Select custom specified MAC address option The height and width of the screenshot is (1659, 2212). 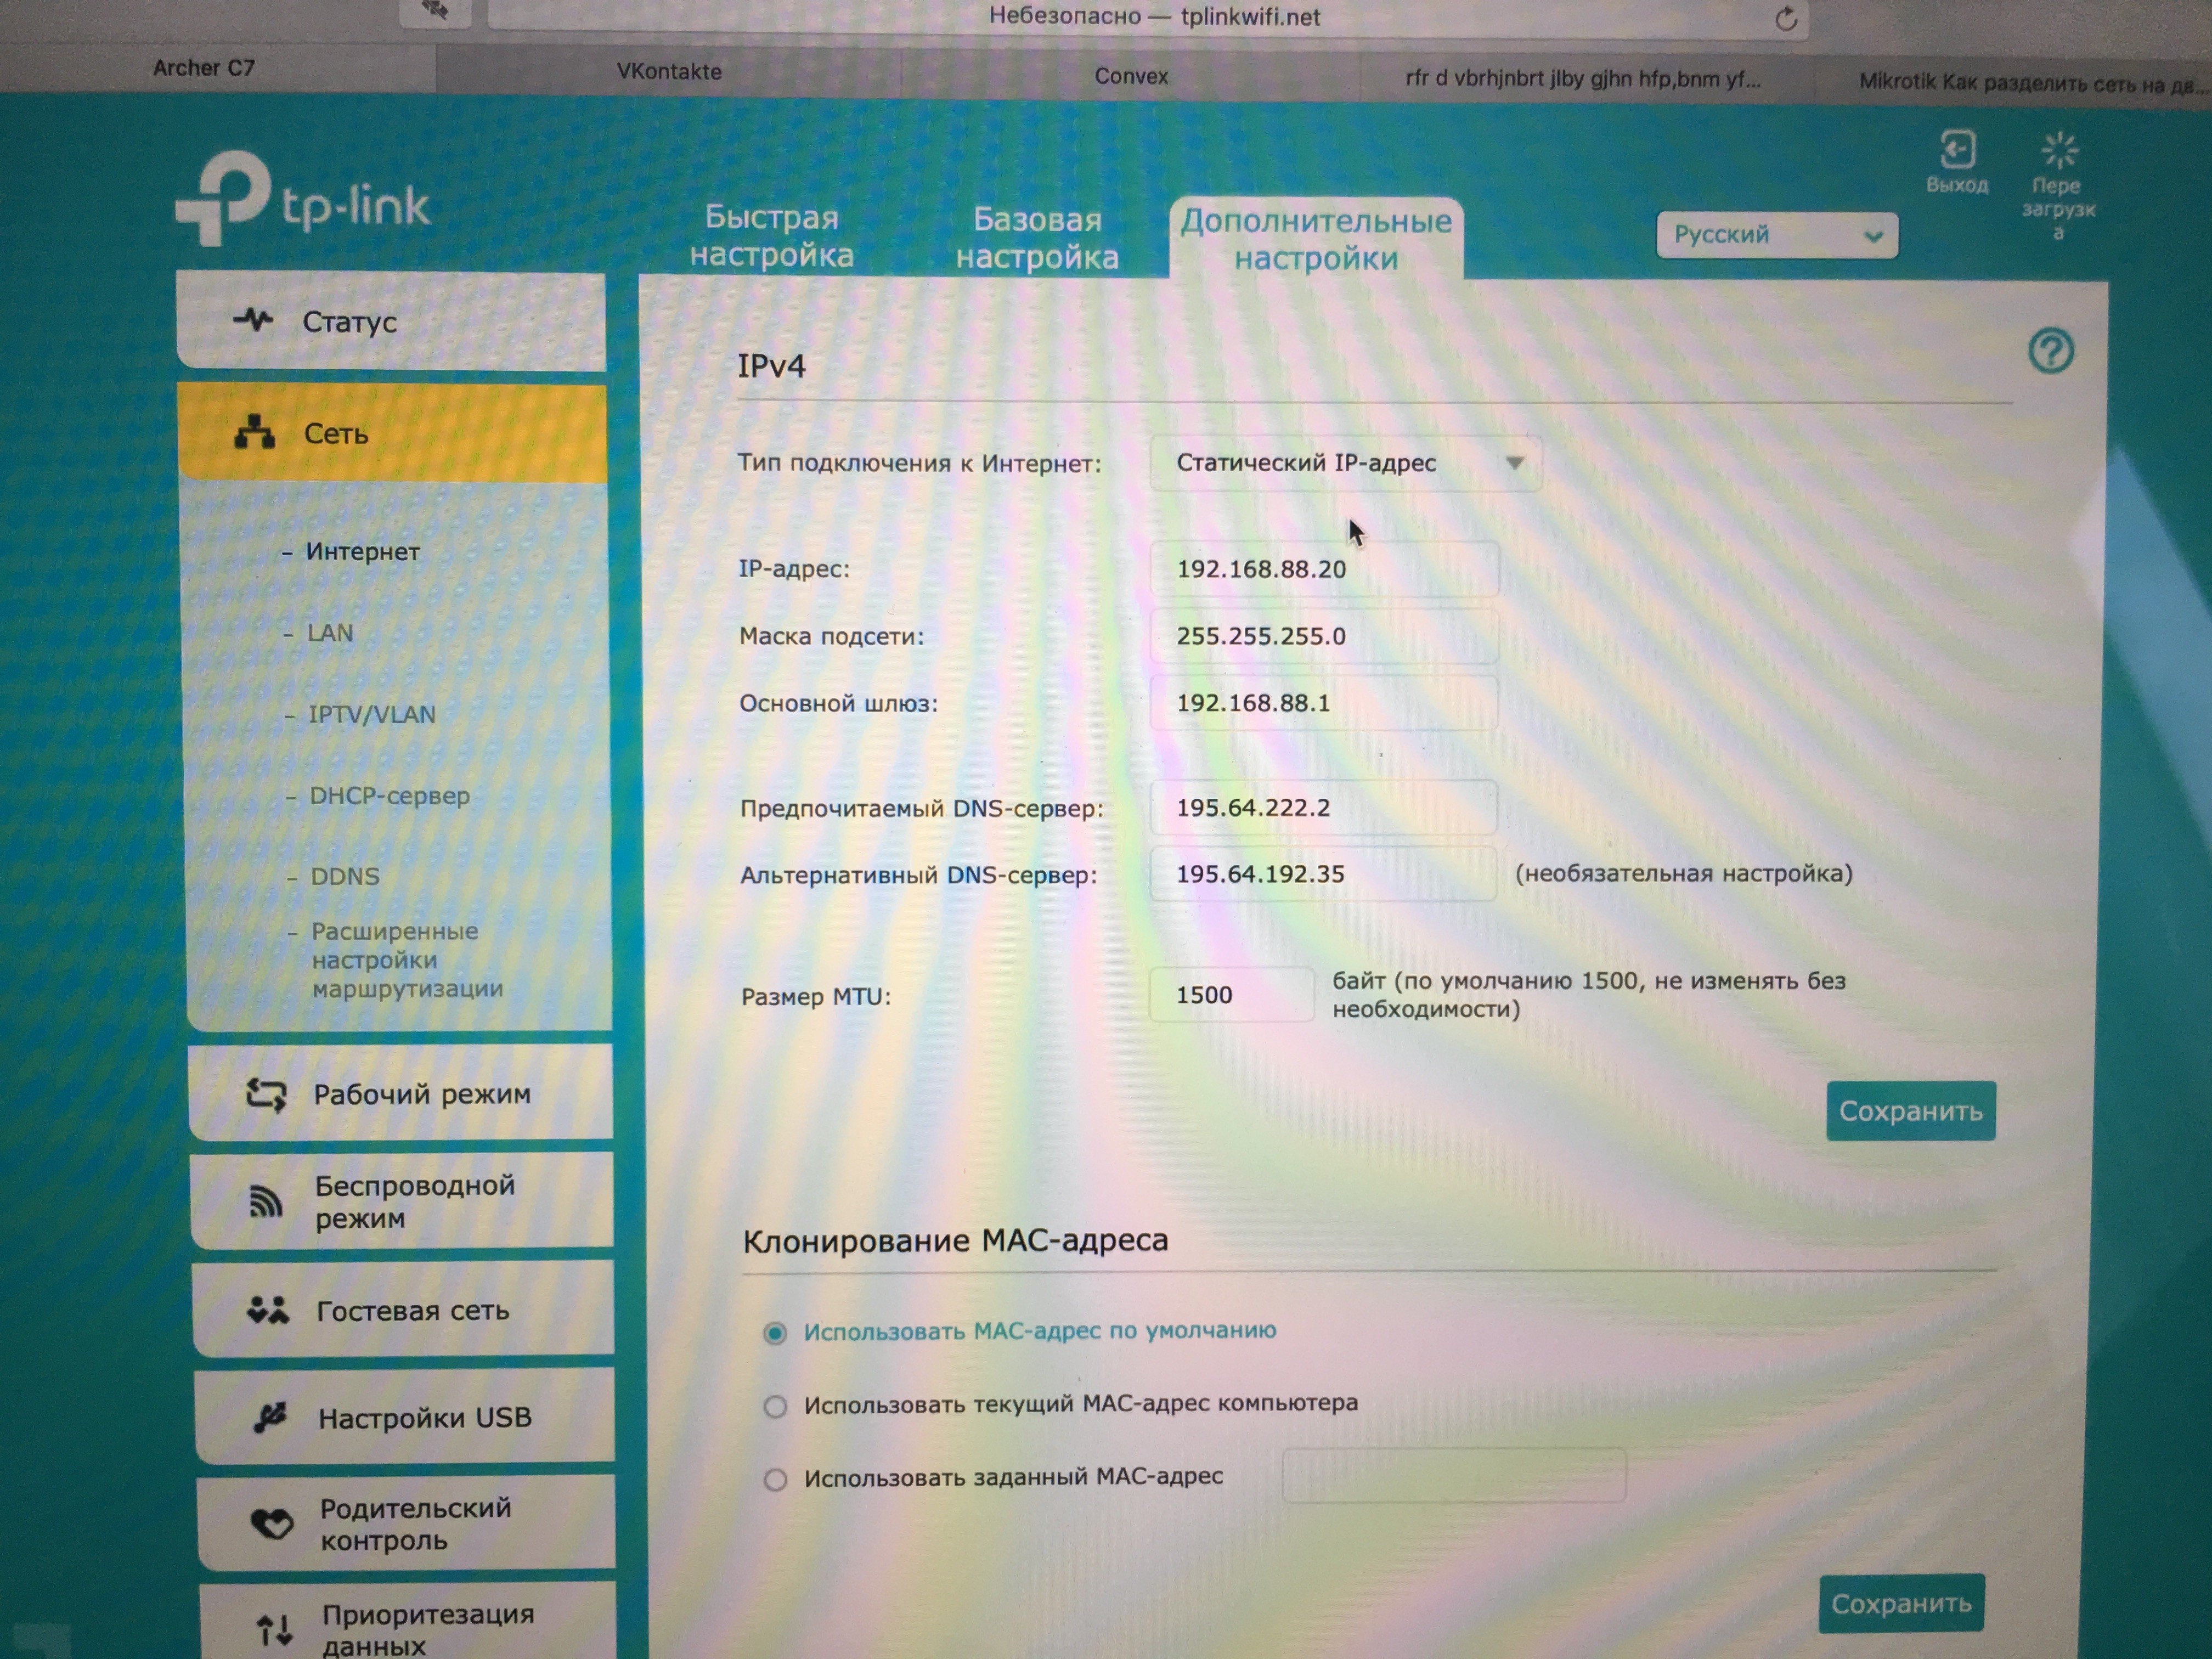[x=775, y=1479]
